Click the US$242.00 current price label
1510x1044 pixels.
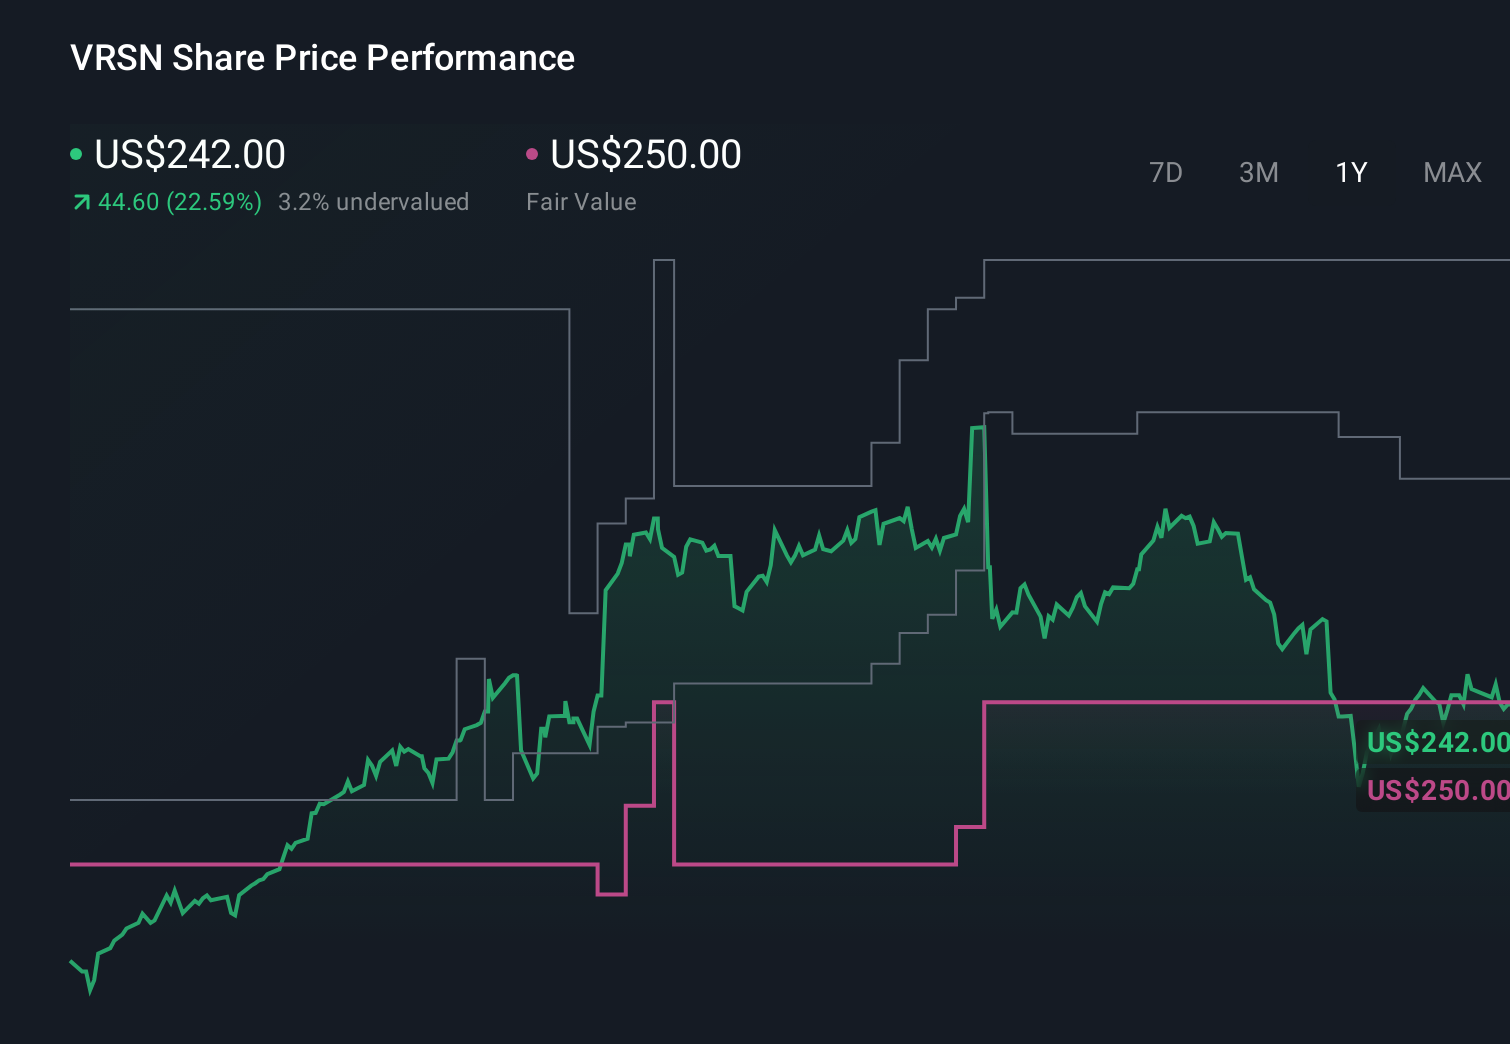(190, 154)
